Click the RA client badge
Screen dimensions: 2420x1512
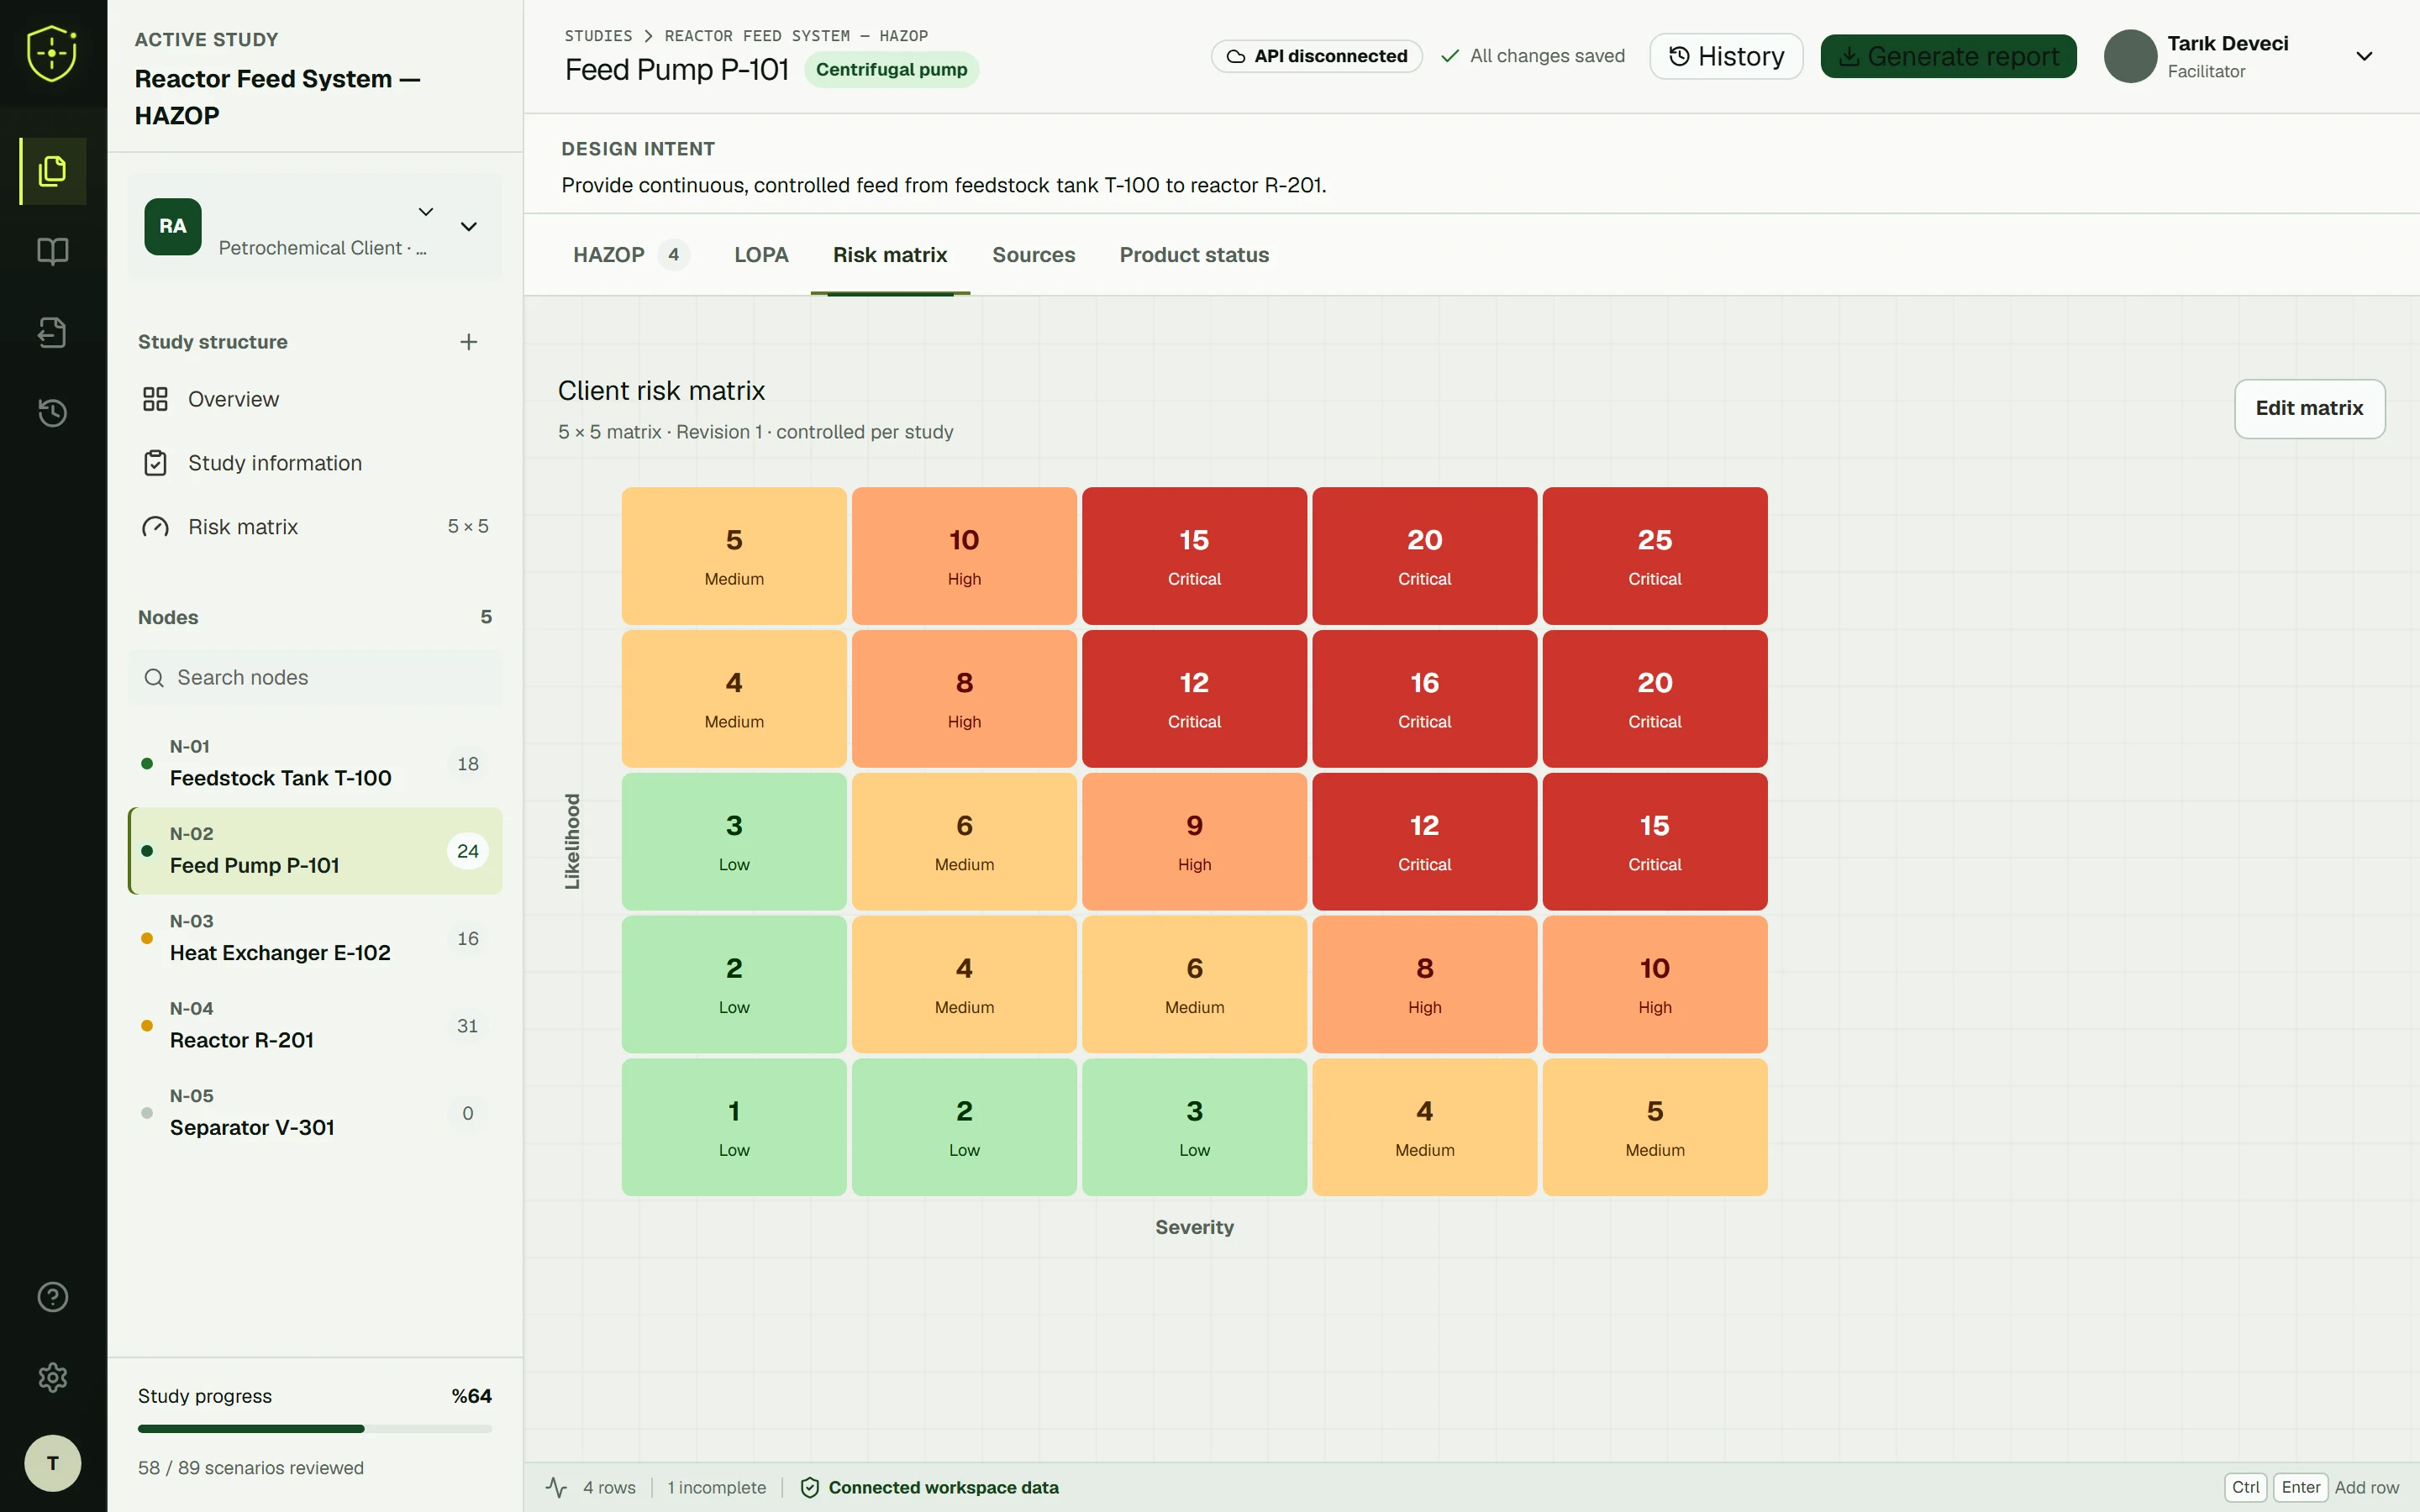pyautogui.click(x=173, y=227)
